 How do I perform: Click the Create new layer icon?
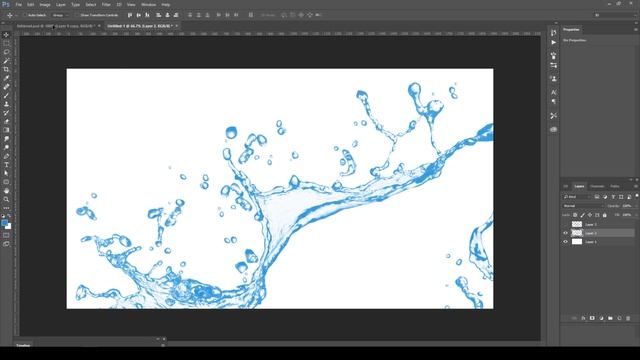pyautogui.click(x=619, y=318)
